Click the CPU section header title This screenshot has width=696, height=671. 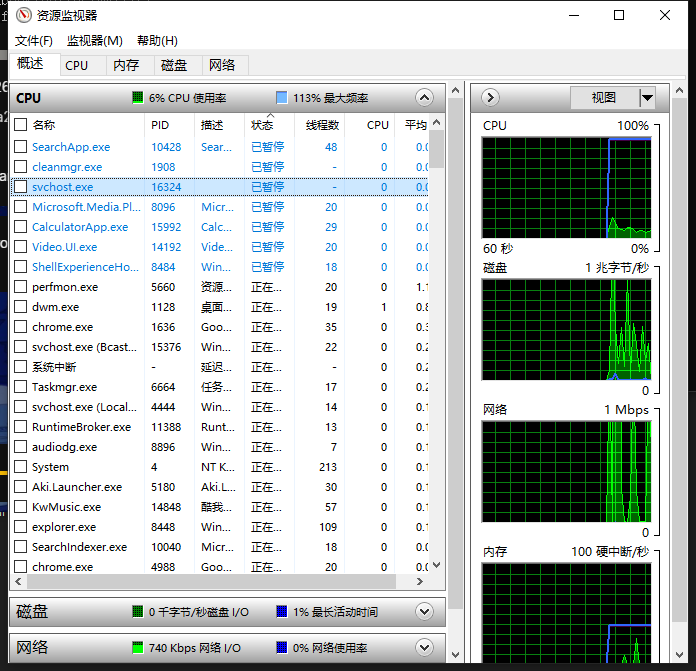tap(28, 98)
